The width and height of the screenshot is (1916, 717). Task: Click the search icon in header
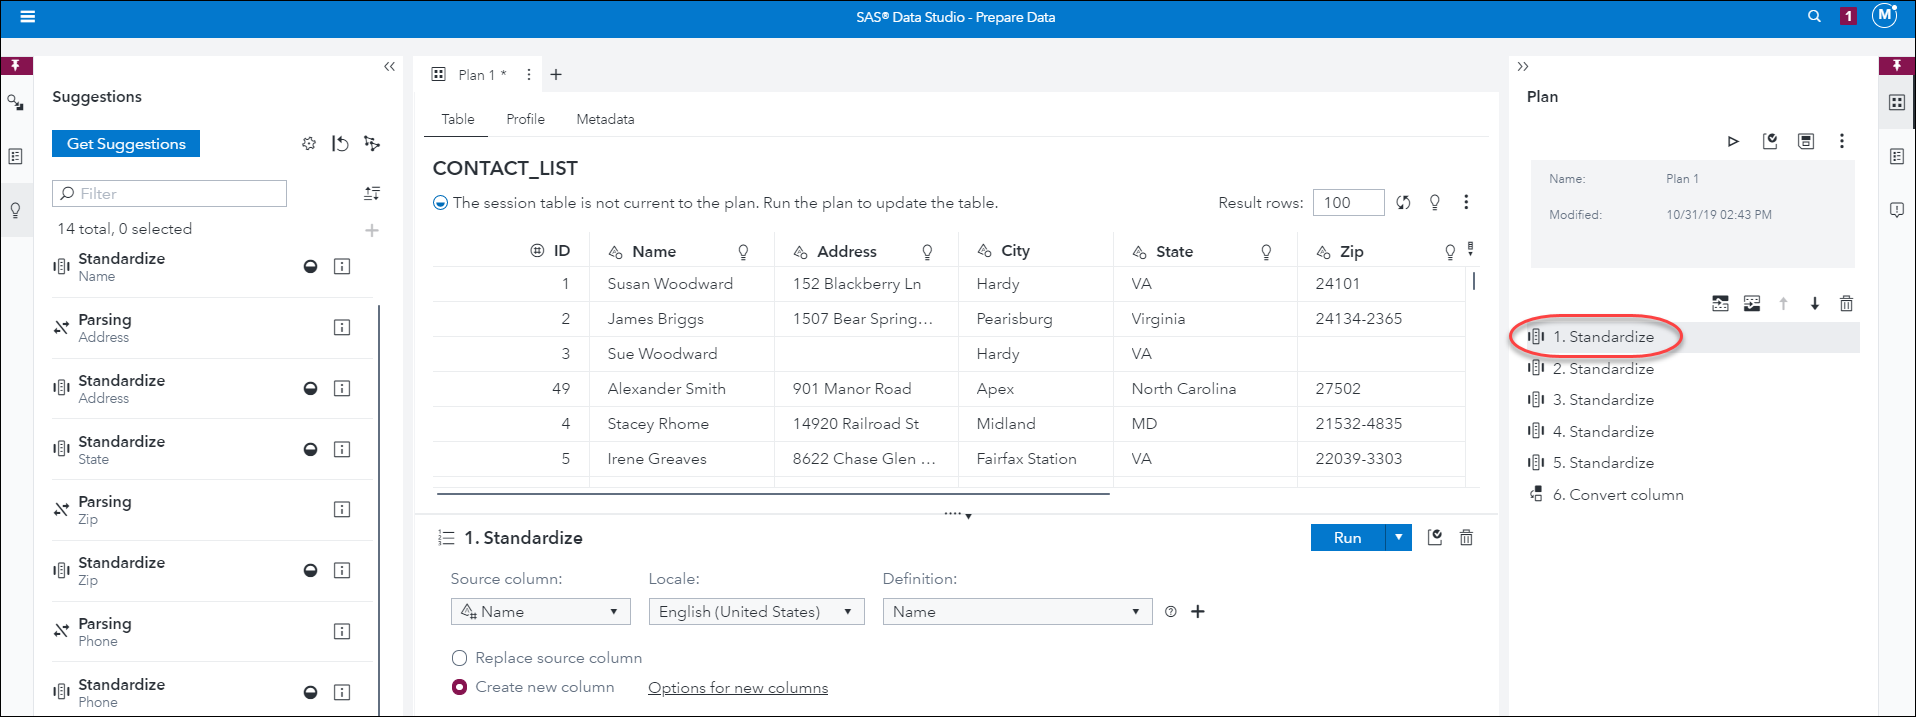tap(1814, 17)
